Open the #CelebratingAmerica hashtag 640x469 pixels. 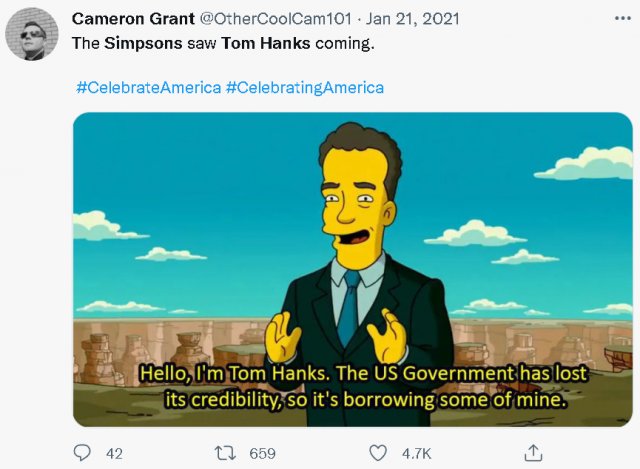pyautogui.click(x=305, y=88)
